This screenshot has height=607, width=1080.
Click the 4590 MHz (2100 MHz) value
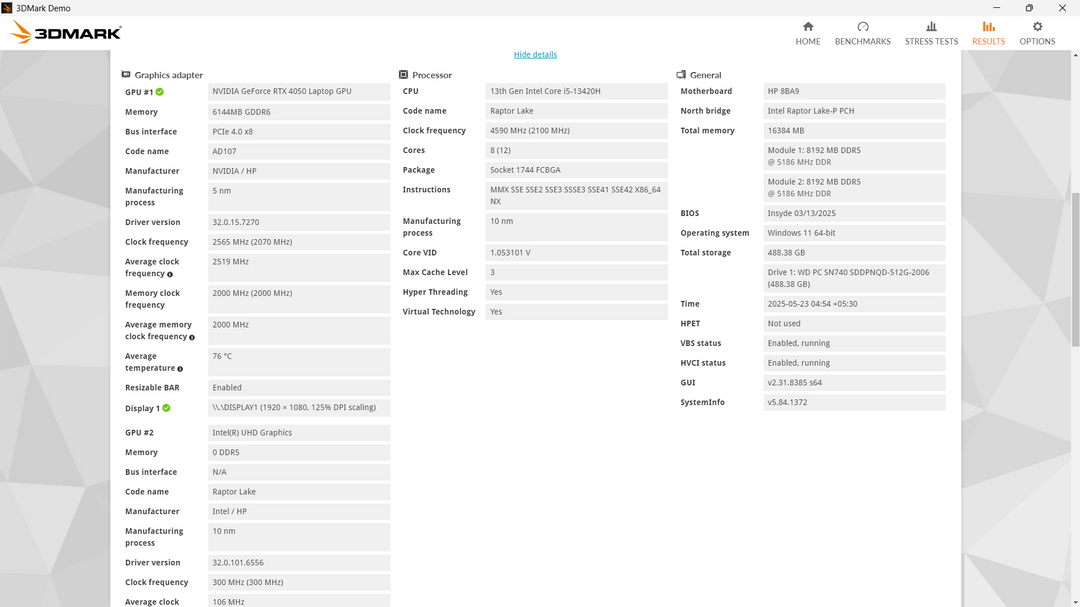[x=577, y=130]
